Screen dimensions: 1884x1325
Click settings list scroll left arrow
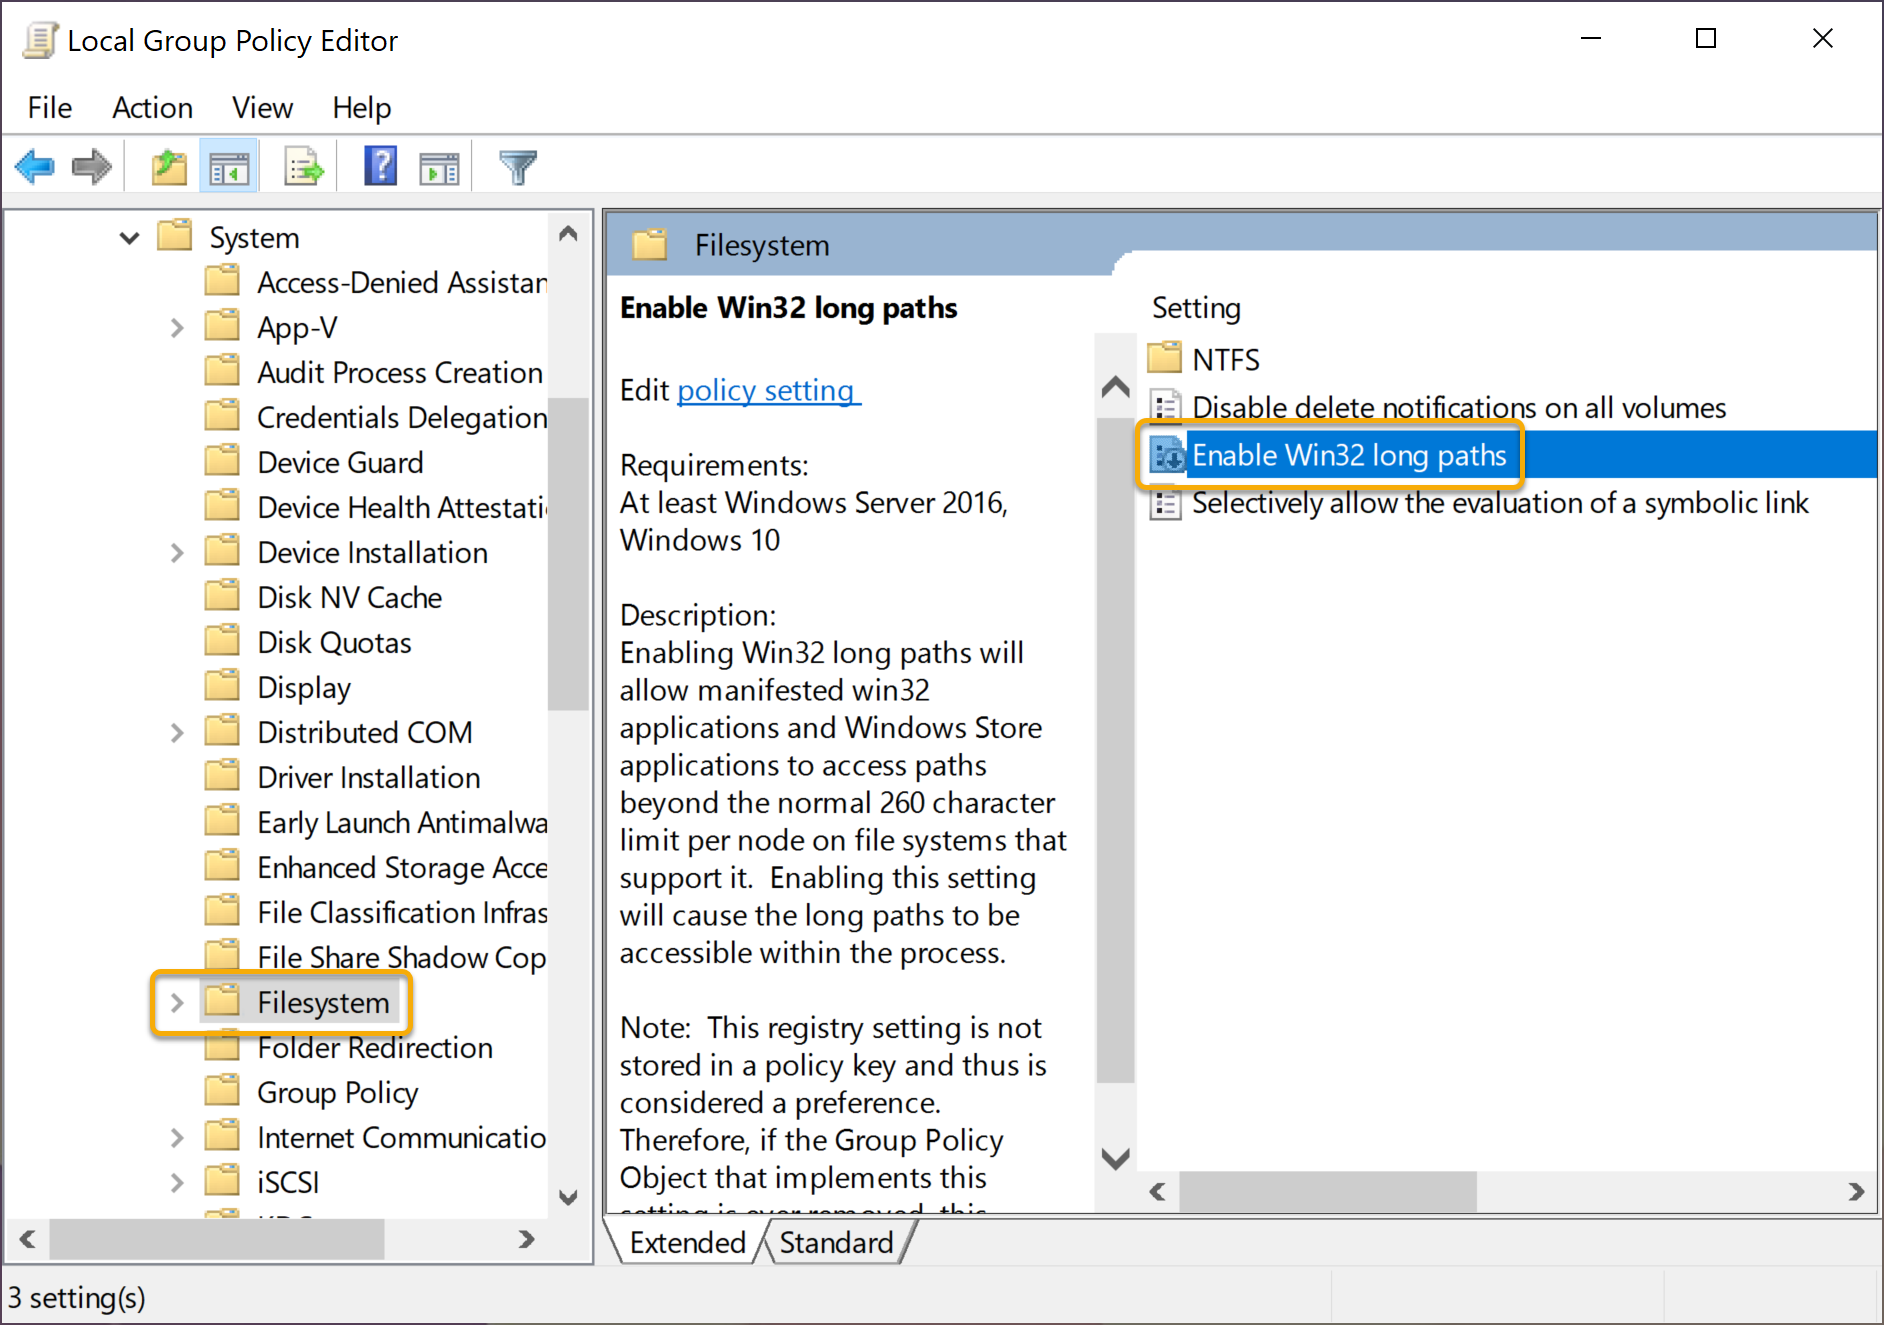click(1158, 1192)
